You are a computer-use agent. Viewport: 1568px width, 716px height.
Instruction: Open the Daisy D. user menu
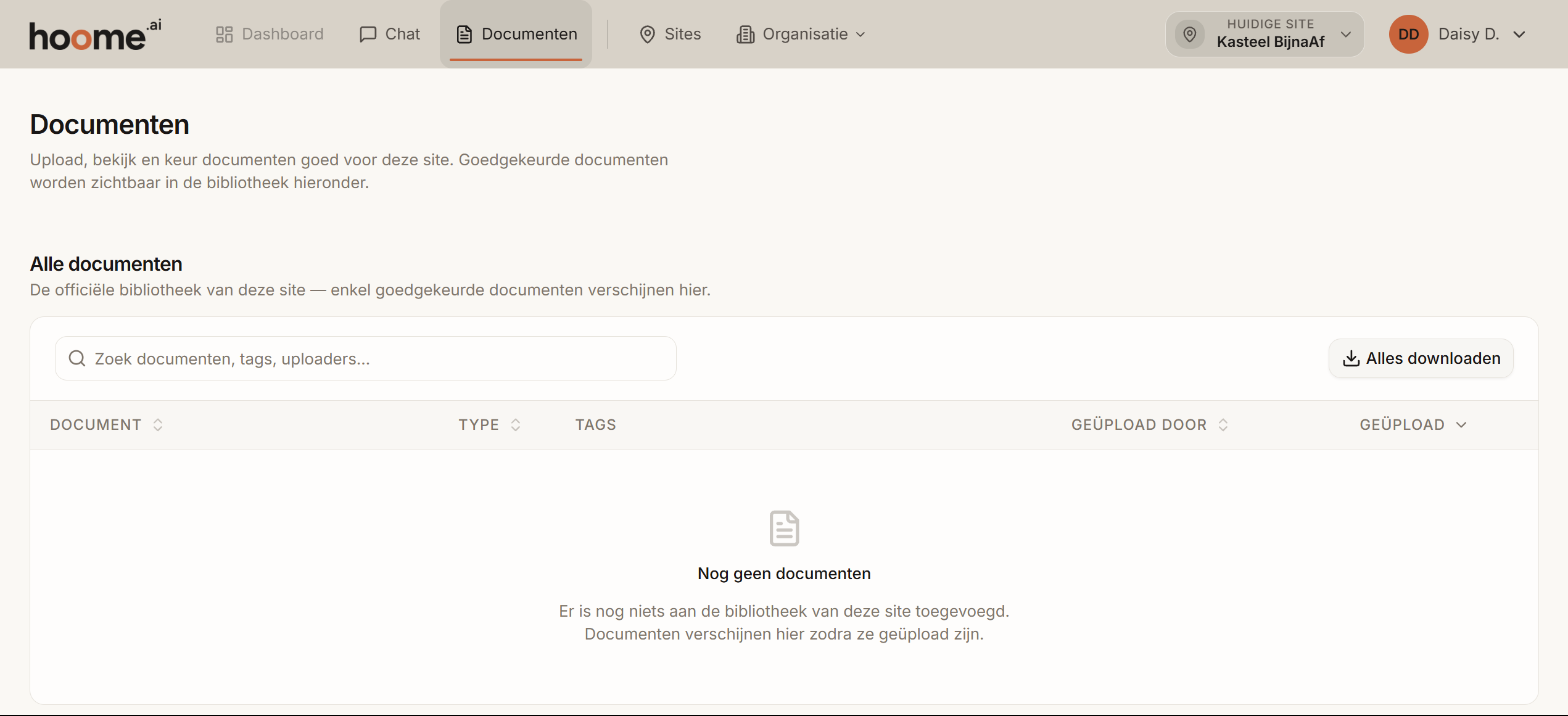[x=1458, y=34]
